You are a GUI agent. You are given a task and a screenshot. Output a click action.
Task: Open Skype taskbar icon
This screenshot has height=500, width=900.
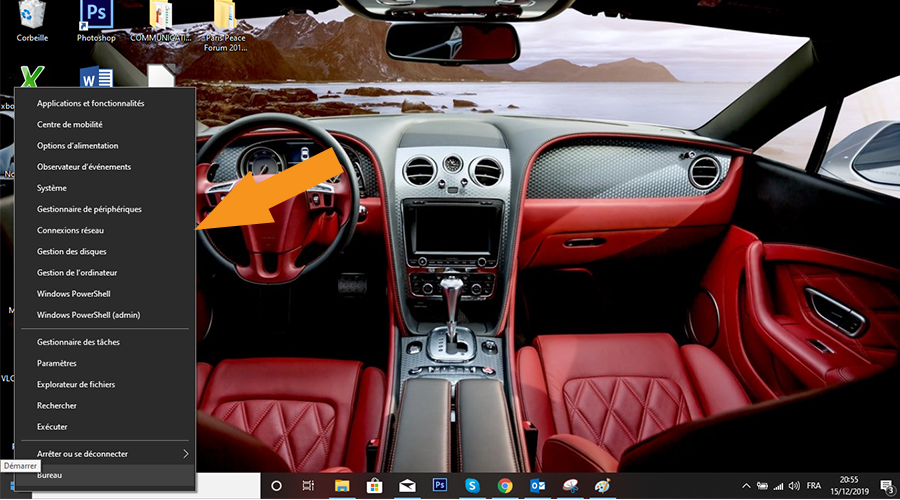472,486
